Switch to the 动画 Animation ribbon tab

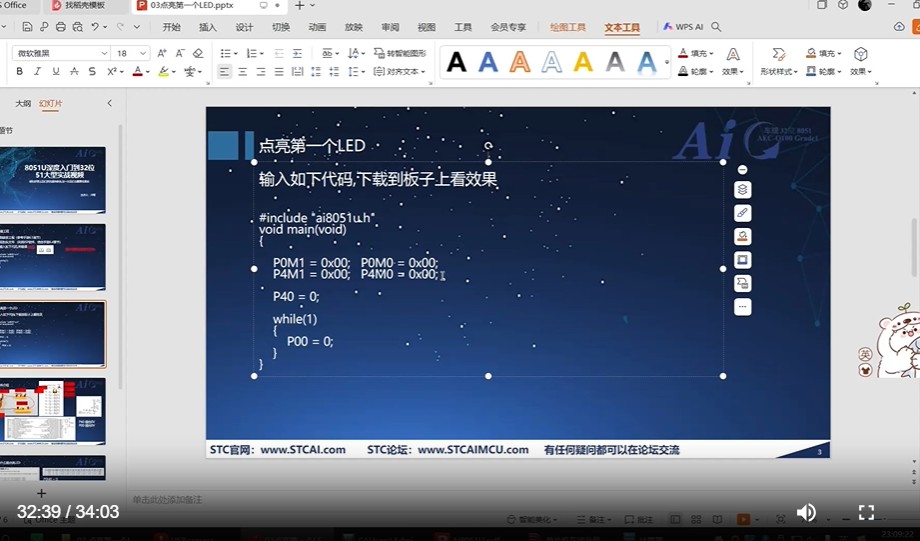pyautogui.click(x=317, y=27)
